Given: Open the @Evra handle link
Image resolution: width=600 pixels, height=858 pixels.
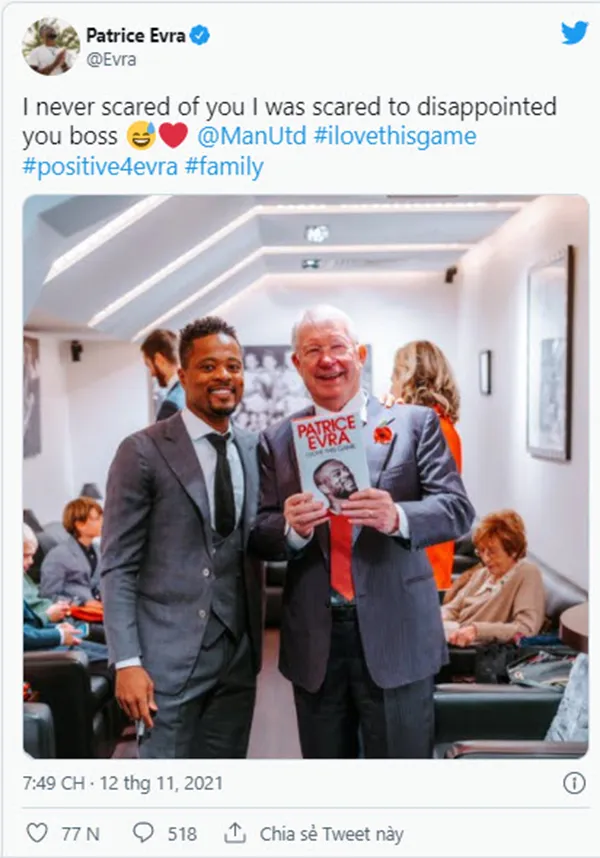Looking at the screenshot, I should point(111,59).
